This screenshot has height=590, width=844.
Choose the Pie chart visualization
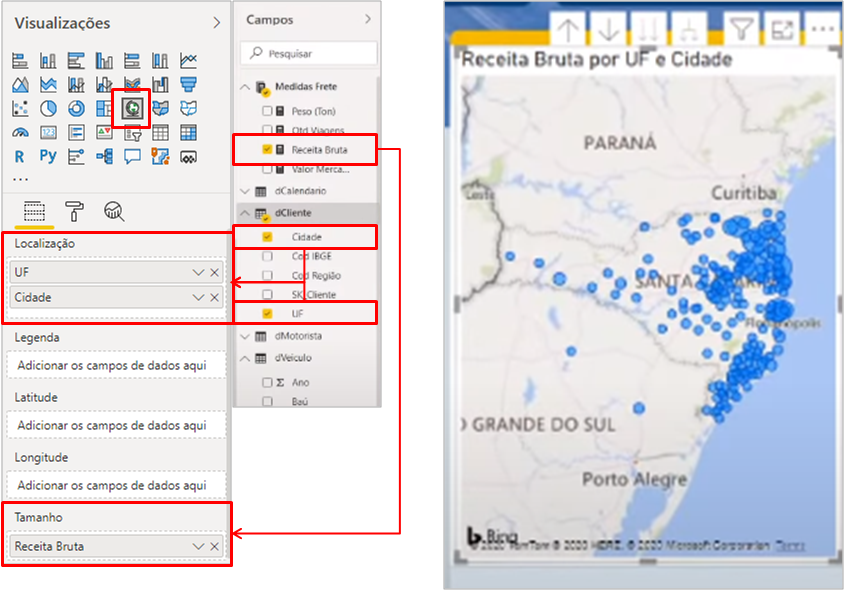click(x=48, y=108)
